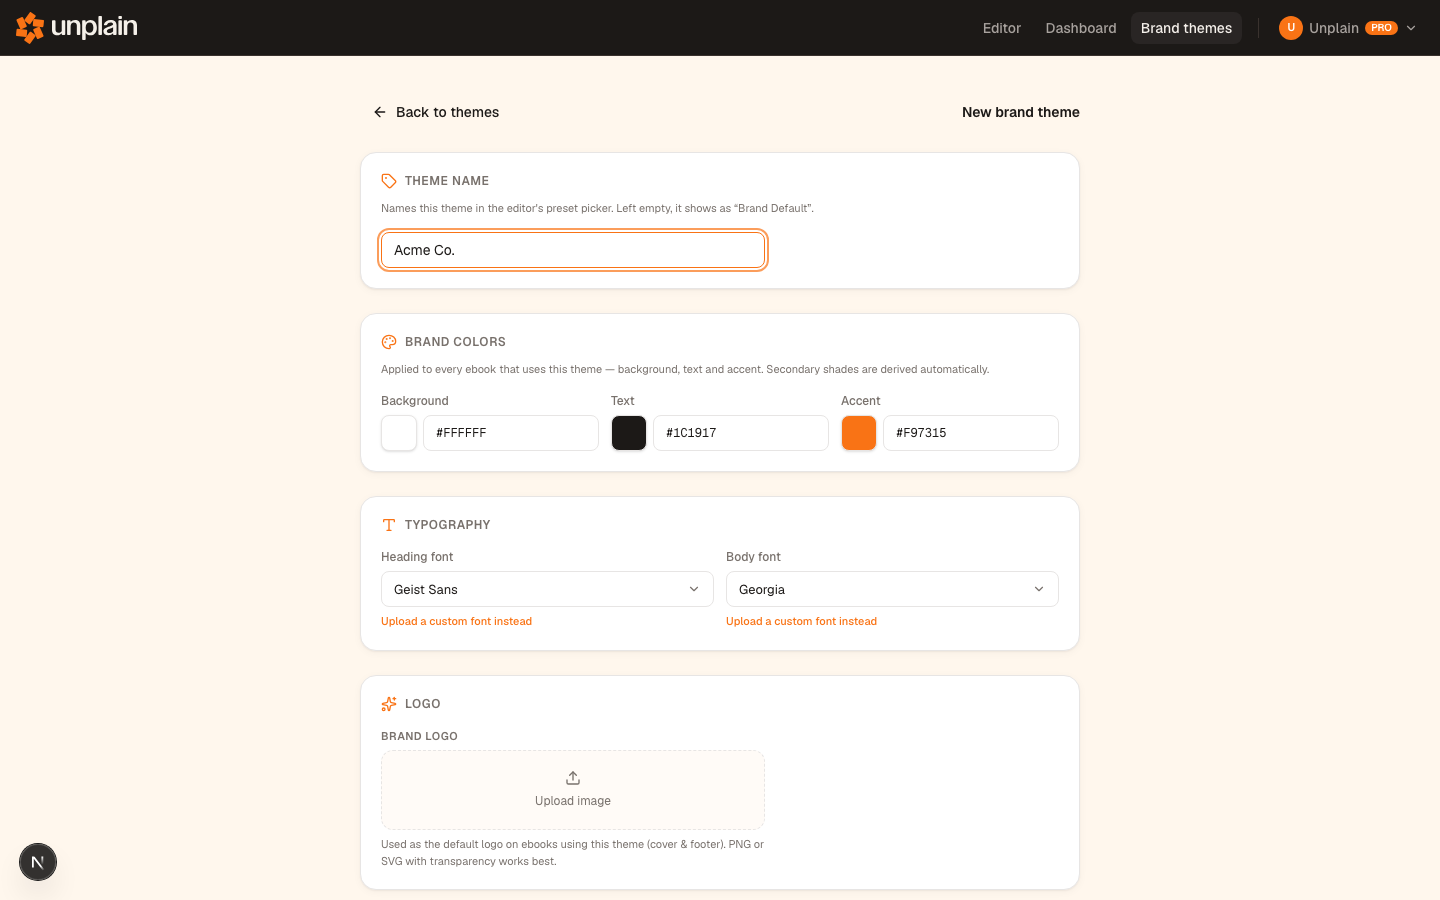
Task: Click the Accent hex value field
Action: pos(971,433)
